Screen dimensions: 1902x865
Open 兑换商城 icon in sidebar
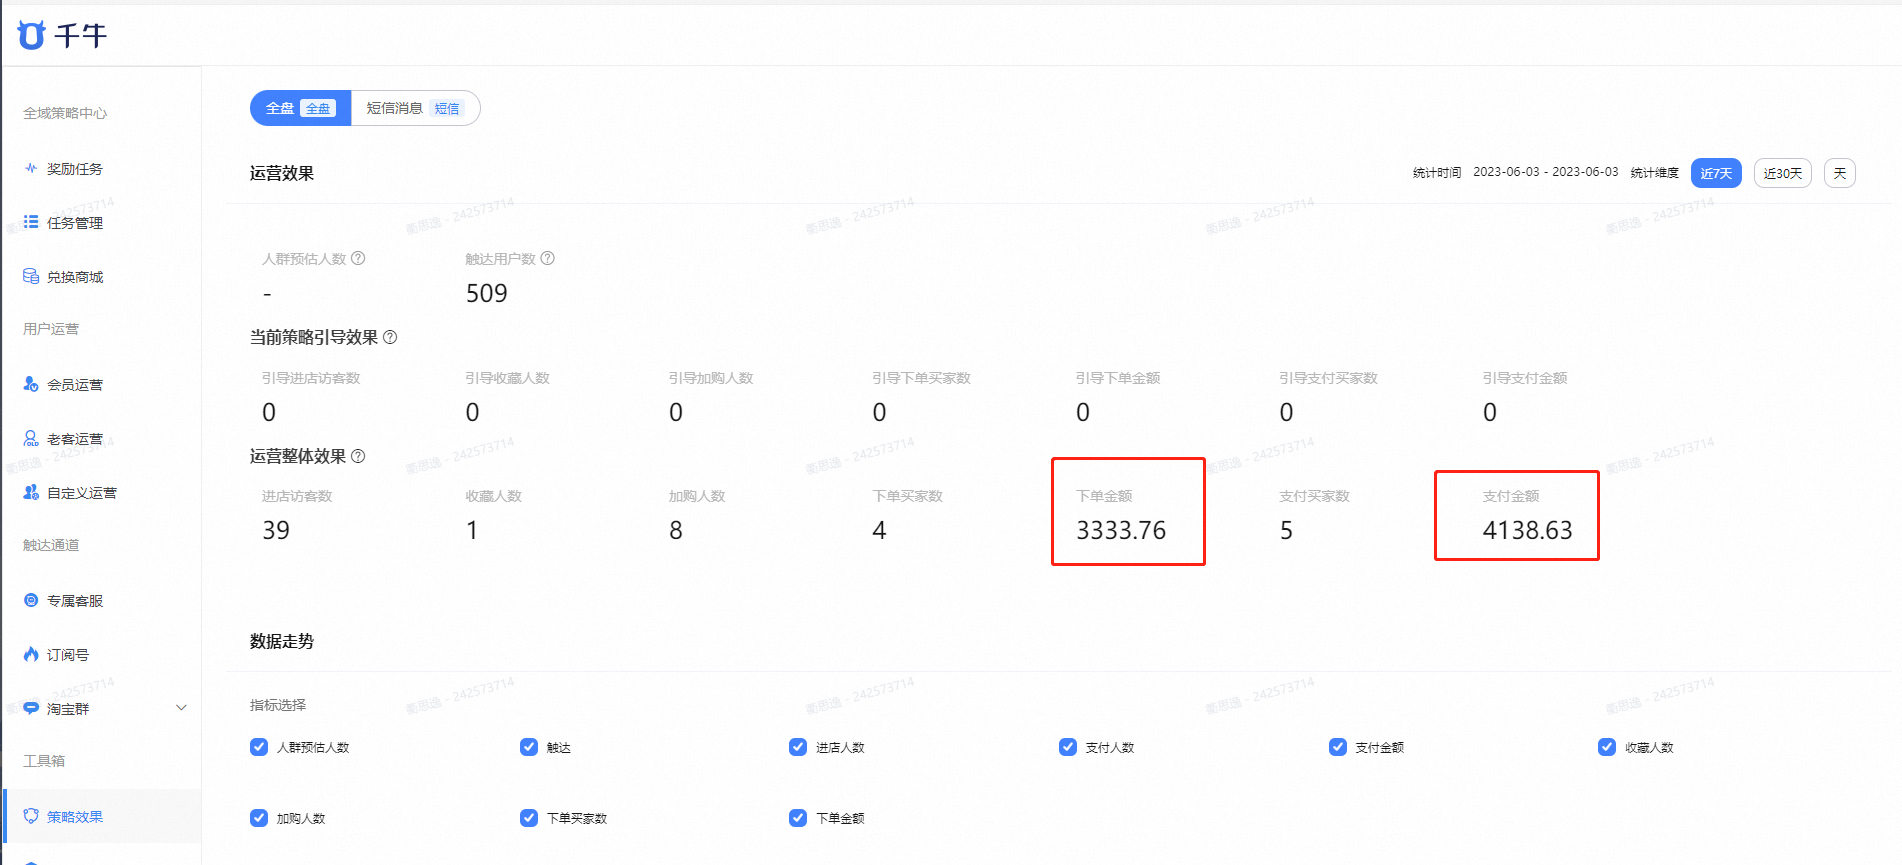pyautogui.click(x=31, y=276)
